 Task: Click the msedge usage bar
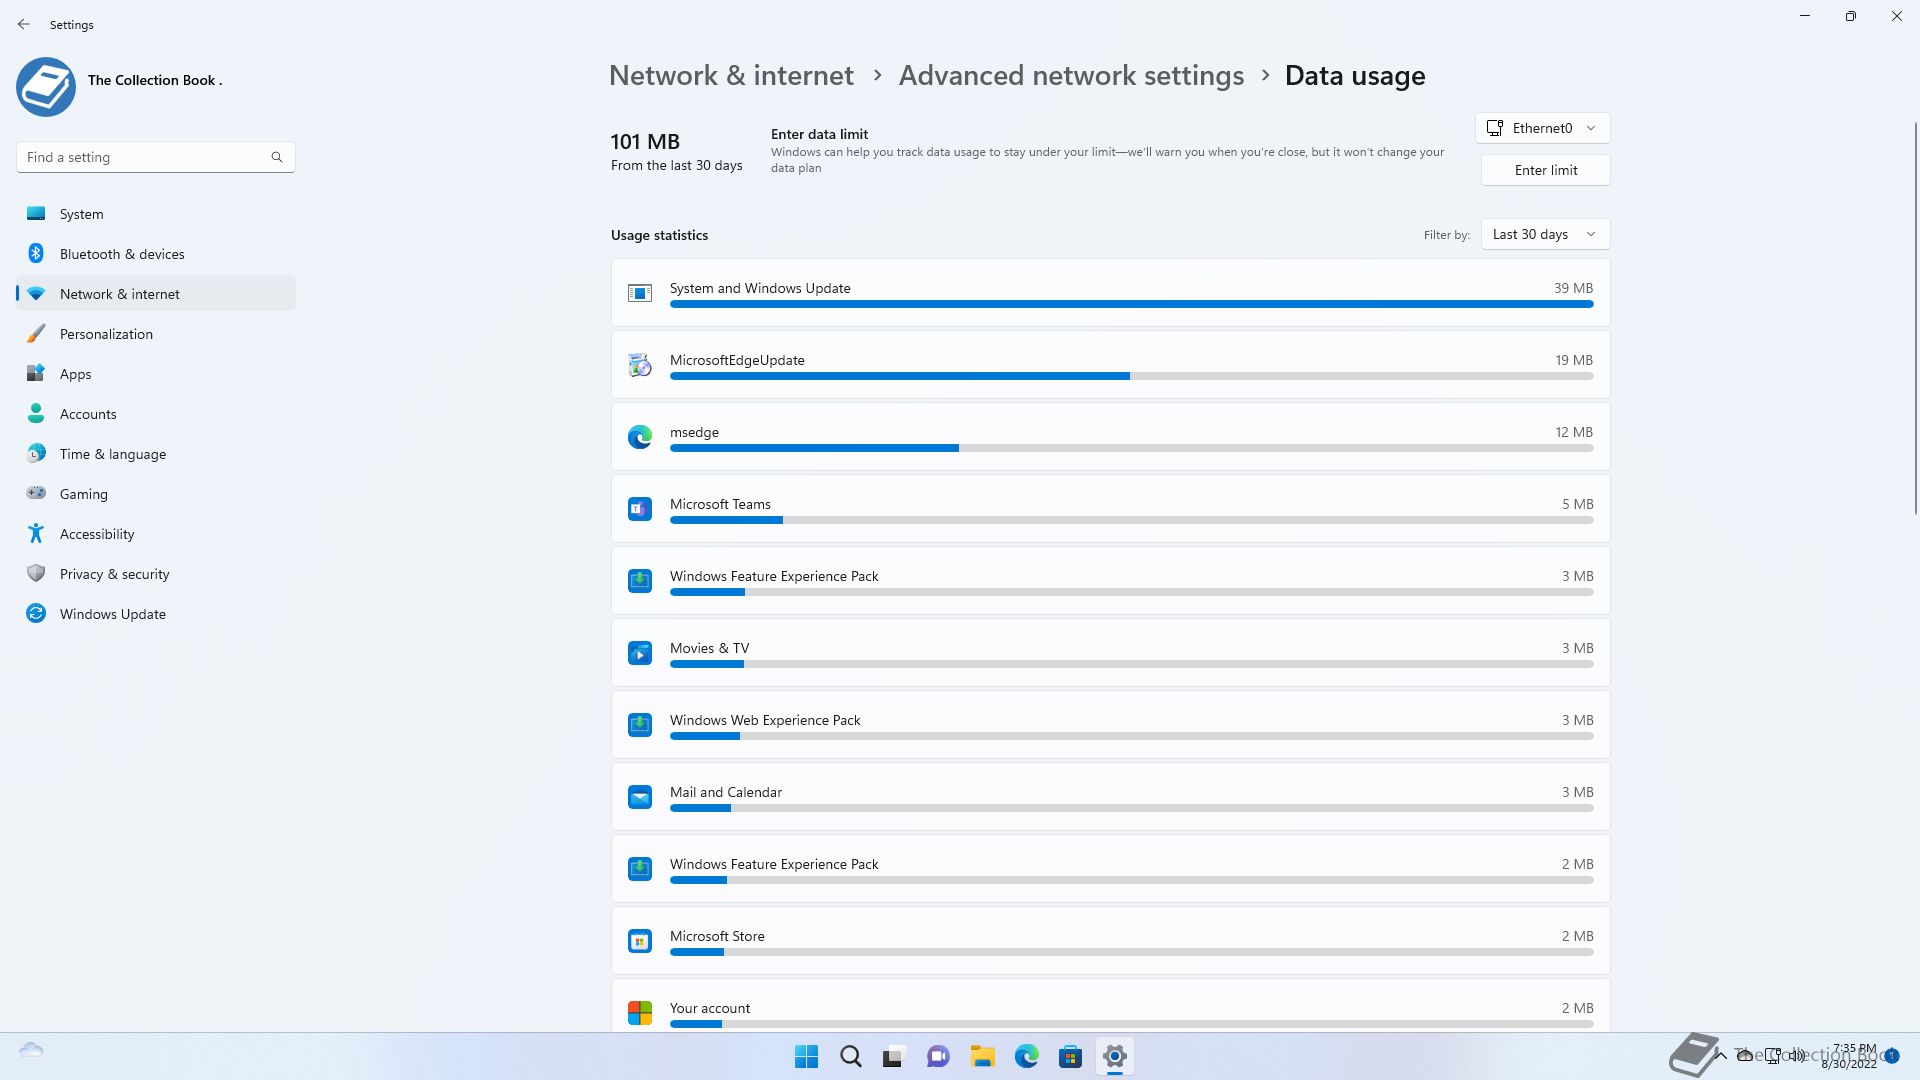[x=1131, y=448]
